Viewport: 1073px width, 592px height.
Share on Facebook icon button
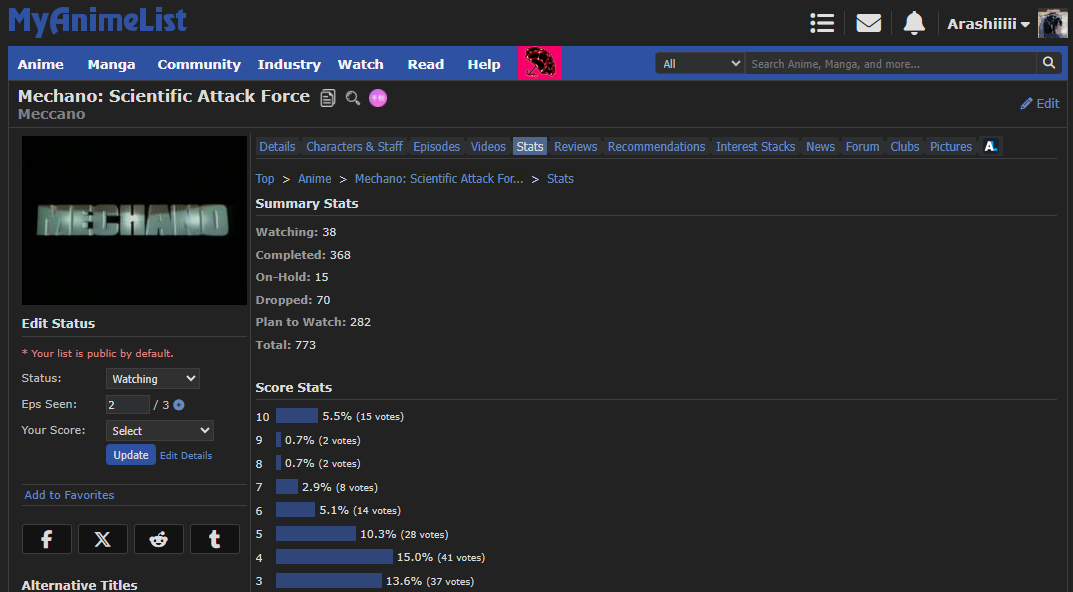[x=47, y=539]
